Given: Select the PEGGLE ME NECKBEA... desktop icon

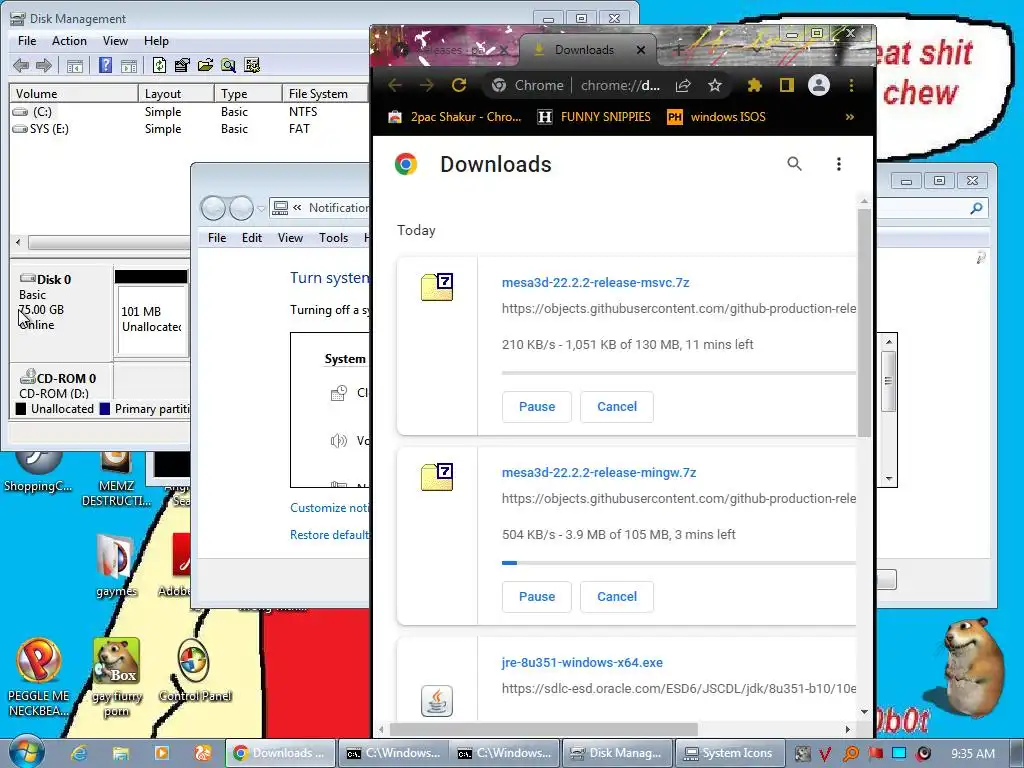Looking at the screenshot, I should tap(39, 677).
